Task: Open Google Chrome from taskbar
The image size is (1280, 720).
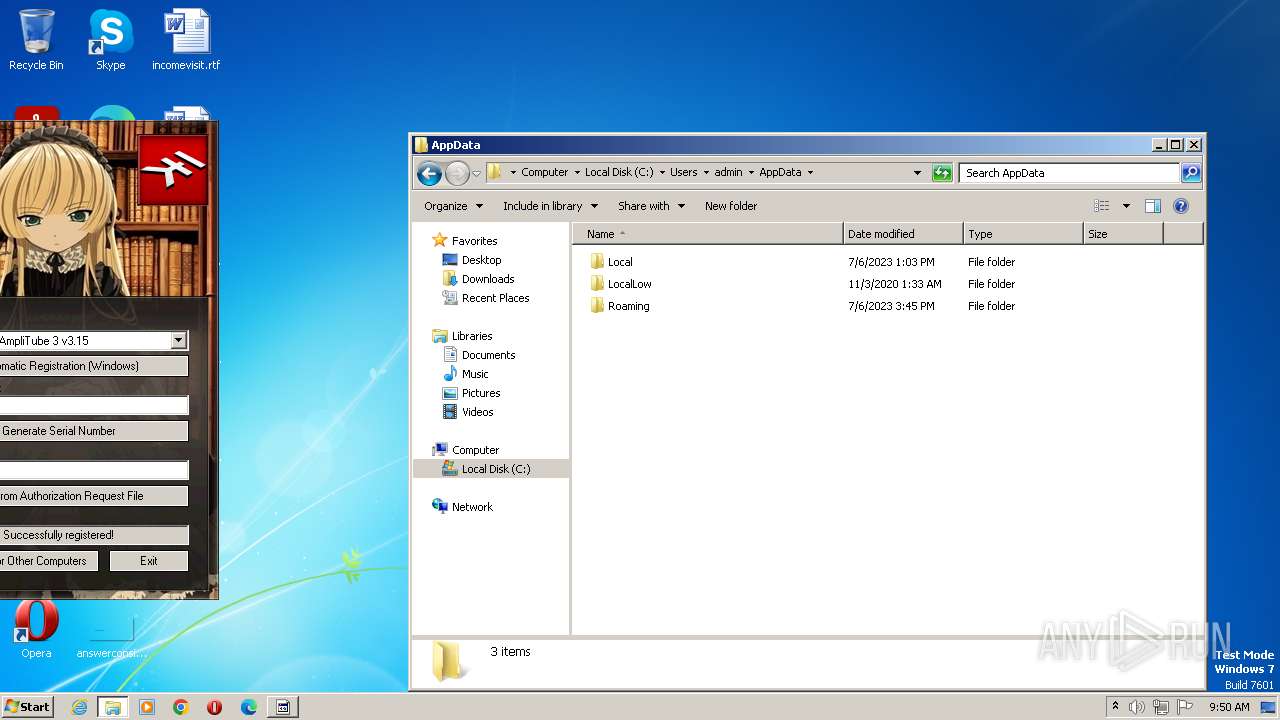Action: point(181,707)
